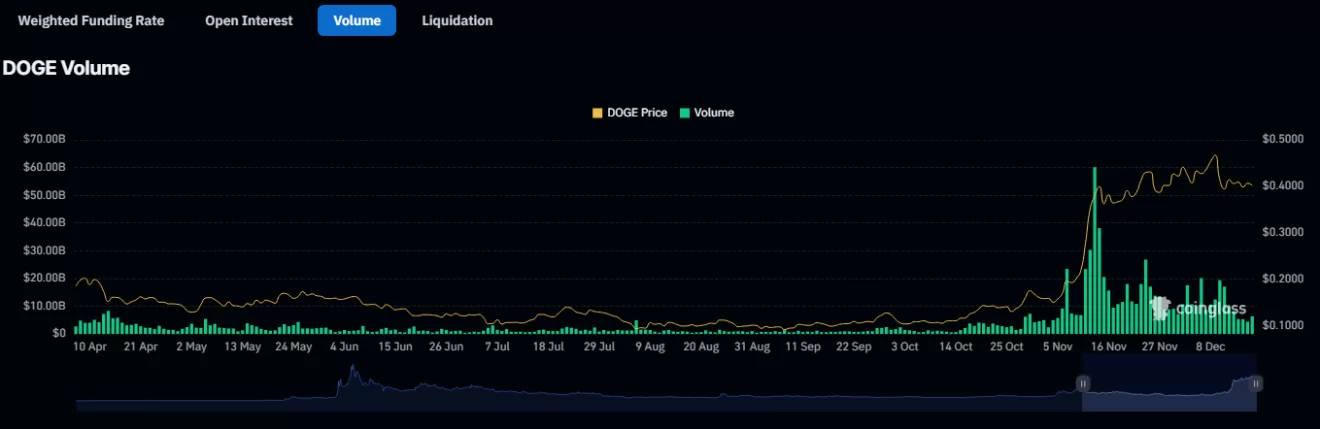Grab the right range slider handle
This screenshot has width=1320, height=429.
coord(1256,383)
